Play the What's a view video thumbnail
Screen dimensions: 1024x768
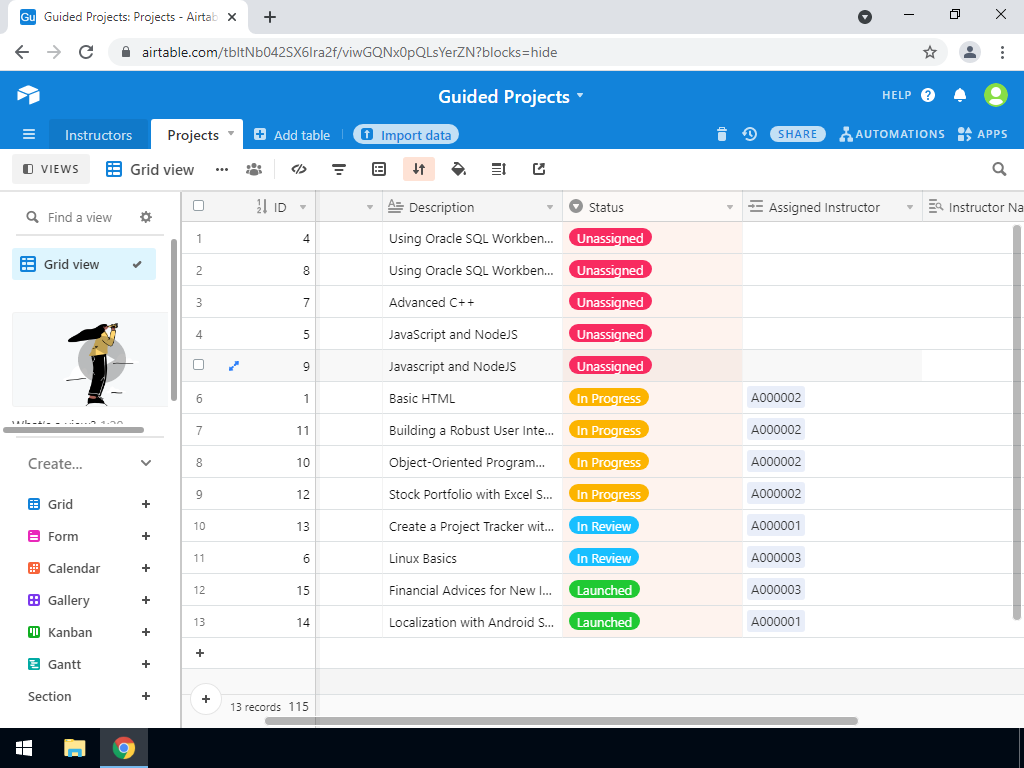pyautogui.click(x=101, y=360)
